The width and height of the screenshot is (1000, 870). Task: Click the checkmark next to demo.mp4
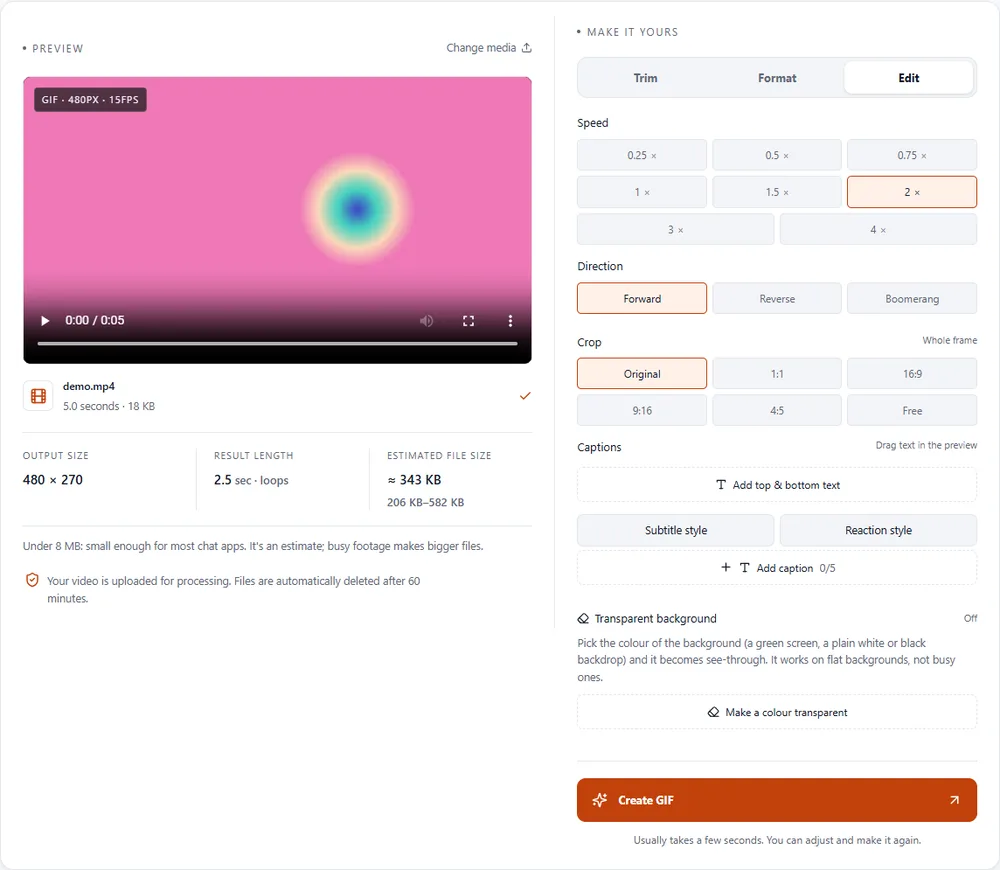click(x=525, y=396)
